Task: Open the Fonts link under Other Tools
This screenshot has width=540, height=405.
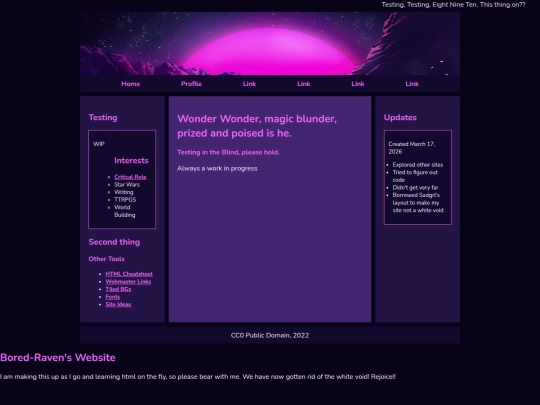Action: click(113, 297)
